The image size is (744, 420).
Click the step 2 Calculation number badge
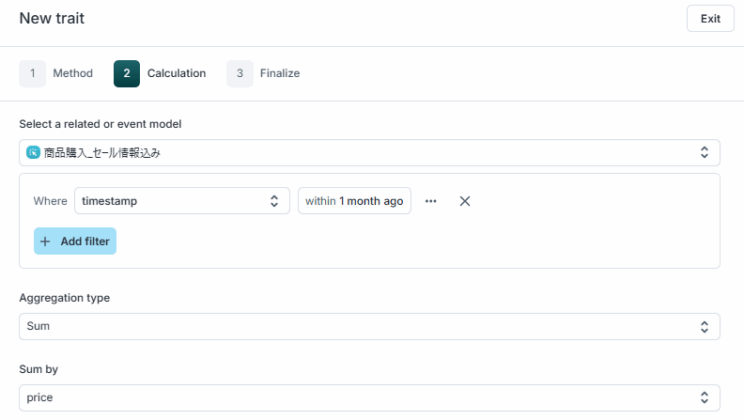[x=127, y=74]
